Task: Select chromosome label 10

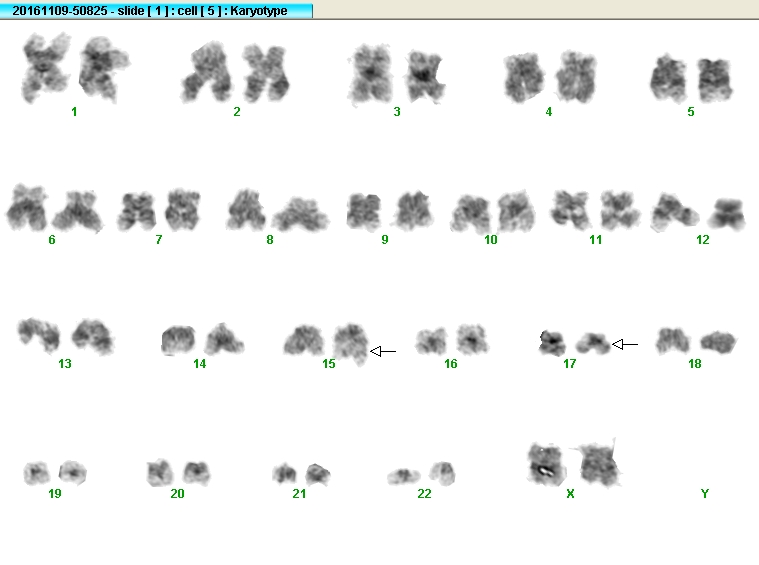Action: pos(490,240)
